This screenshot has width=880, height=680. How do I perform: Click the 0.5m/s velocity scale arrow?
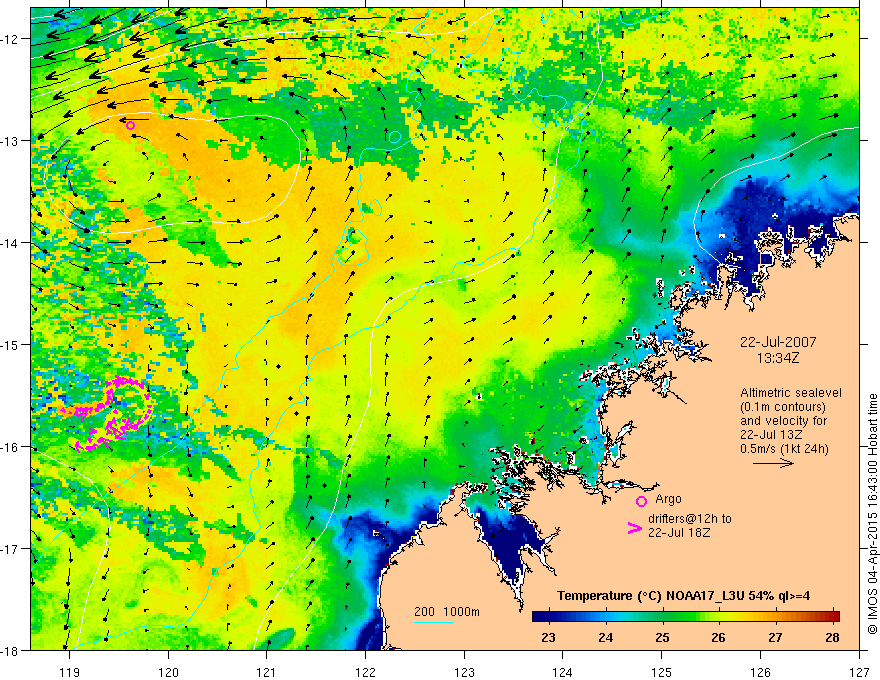pyautogui.click(x=773, y=463)
